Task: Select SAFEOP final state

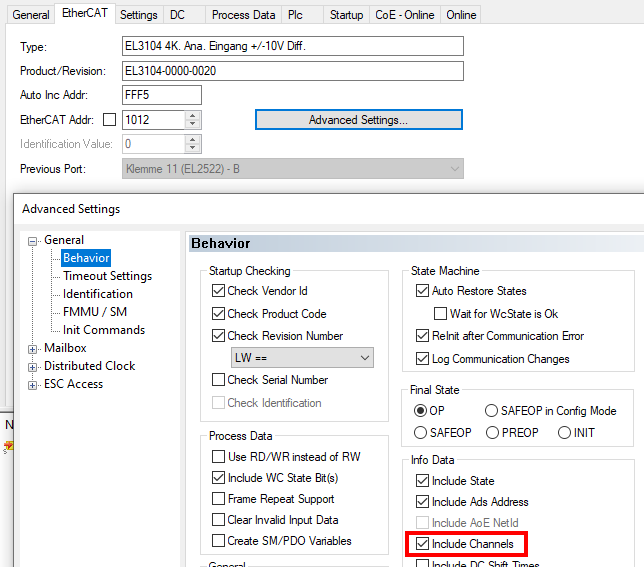Action: [x=420, y=432]
